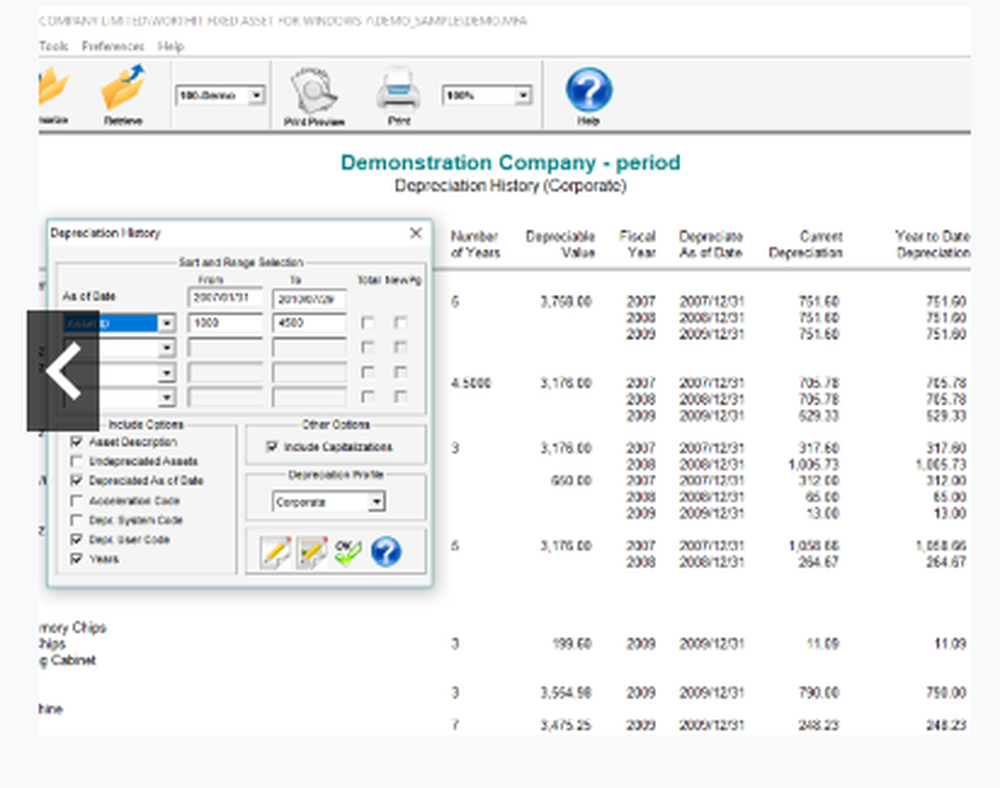Screen dimensions: 1000x788
Task: Toggle the Acceleration Code checkbox
Action: click(x=77, y=501)
